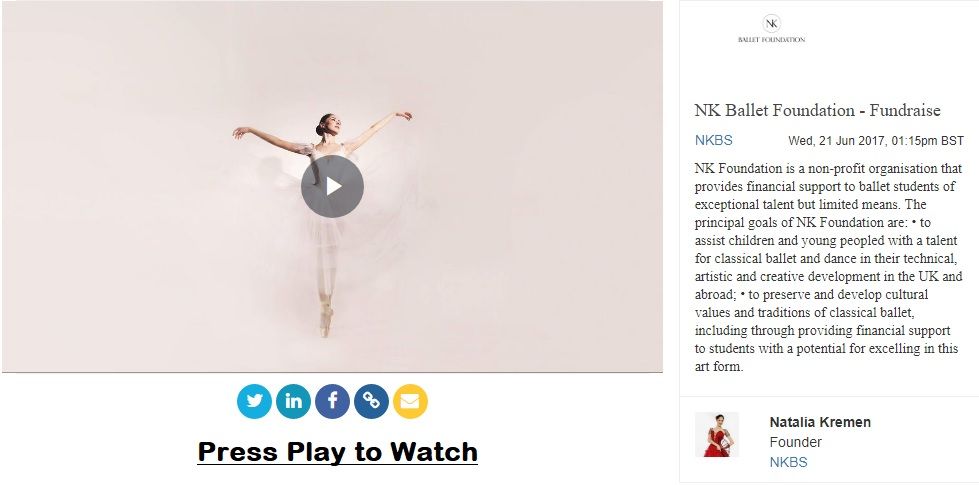Screen dimensions: 979x485
Task: Share the video on LinkedIn
Action: point(293,401)
